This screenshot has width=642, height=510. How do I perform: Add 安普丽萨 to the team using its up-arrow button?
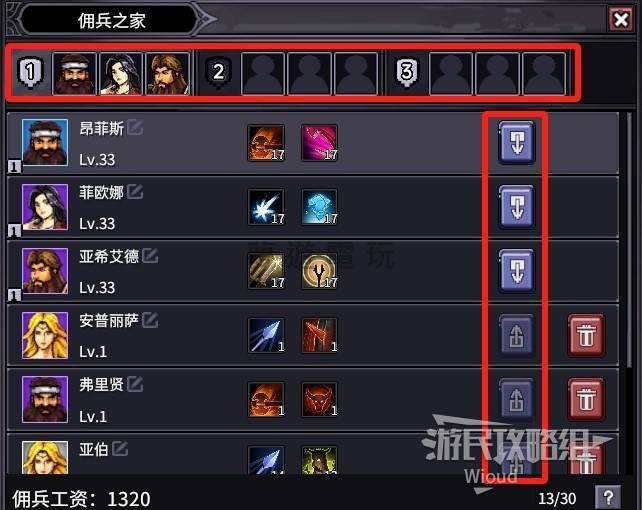pos(516,335)
